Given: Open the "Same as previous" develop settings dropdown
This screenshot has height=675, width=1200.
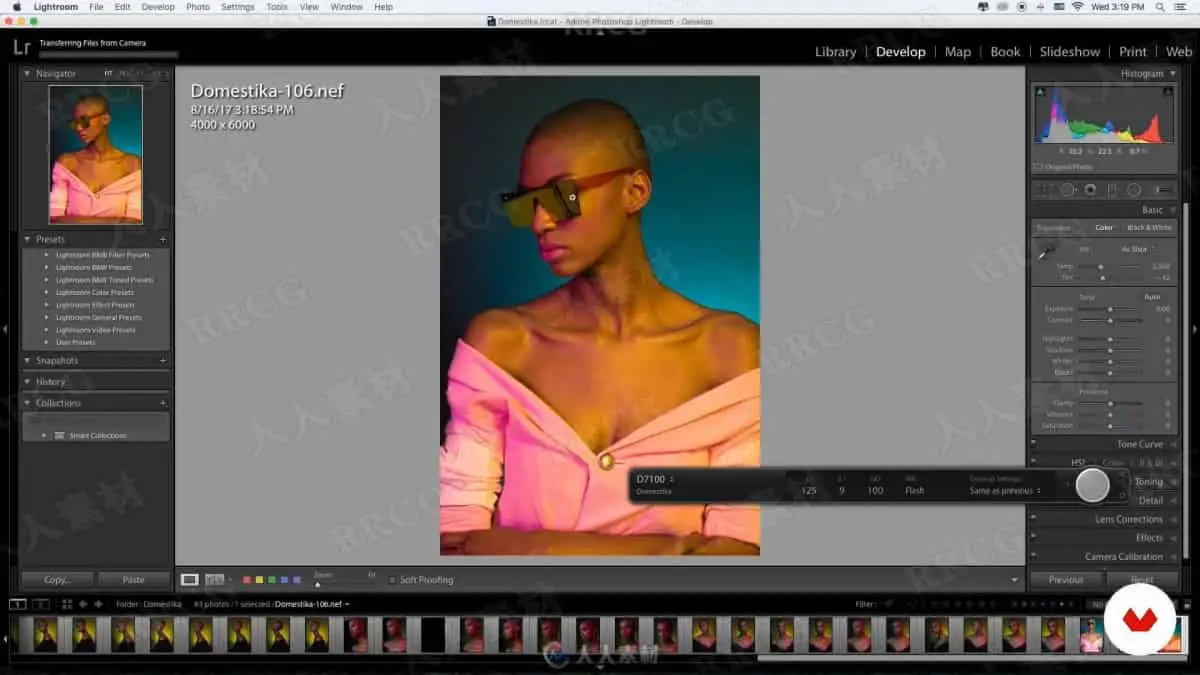Looking at the screenshot, I should pyautogui.click(x=1005, y=490).
